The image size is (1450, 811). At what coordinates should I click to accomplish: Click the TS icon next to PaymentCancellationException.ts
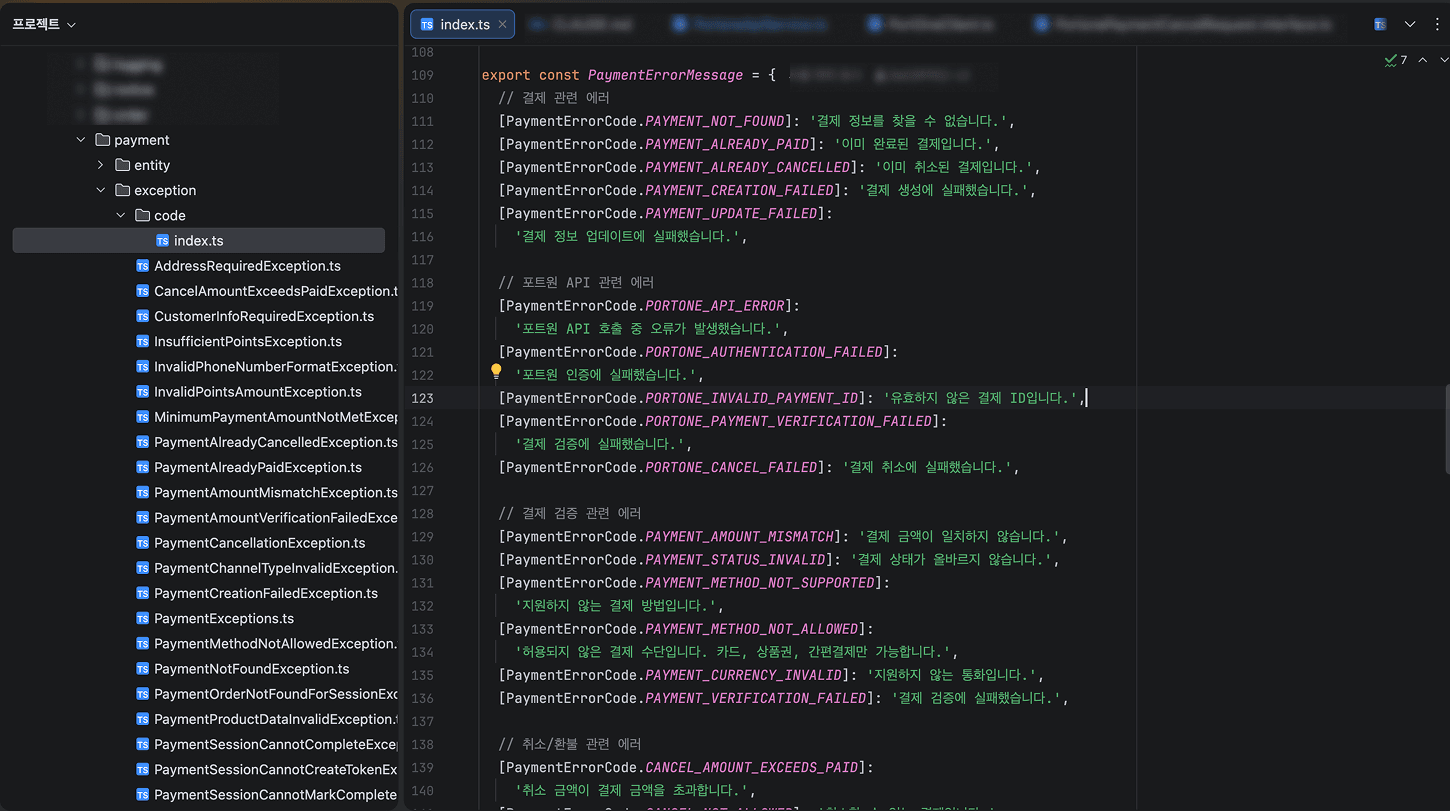[142, 543]
